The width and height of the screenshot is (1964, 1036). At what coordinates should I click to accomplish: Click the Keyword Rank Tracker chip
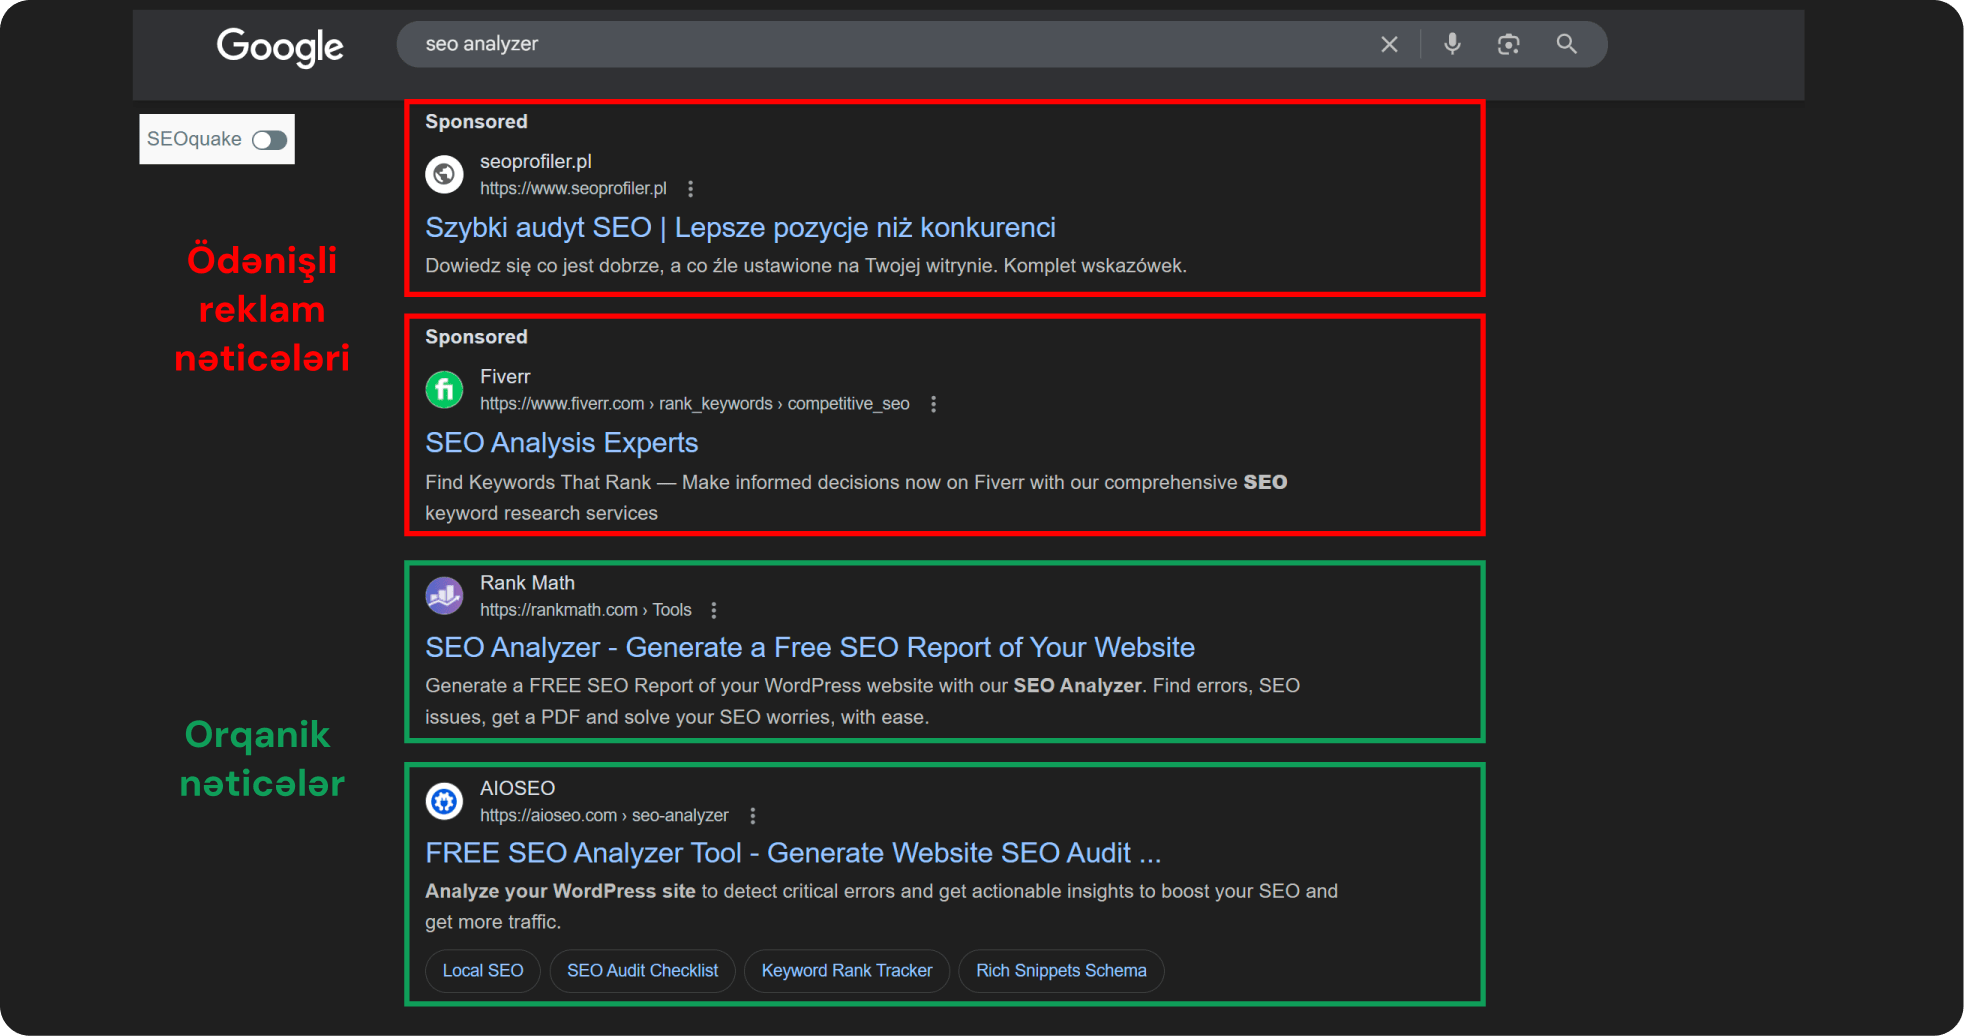pyautogui.click(x=847, y=971)
